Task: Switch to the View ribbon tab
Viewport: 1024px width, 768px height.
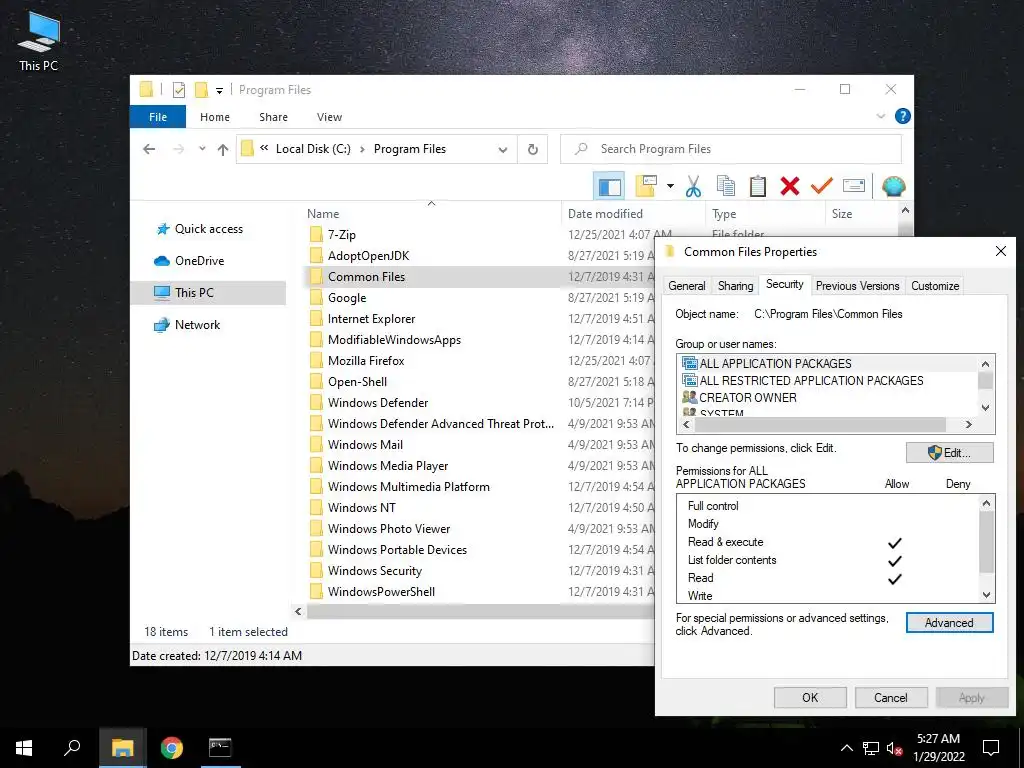Action: (x=329, y=117)
